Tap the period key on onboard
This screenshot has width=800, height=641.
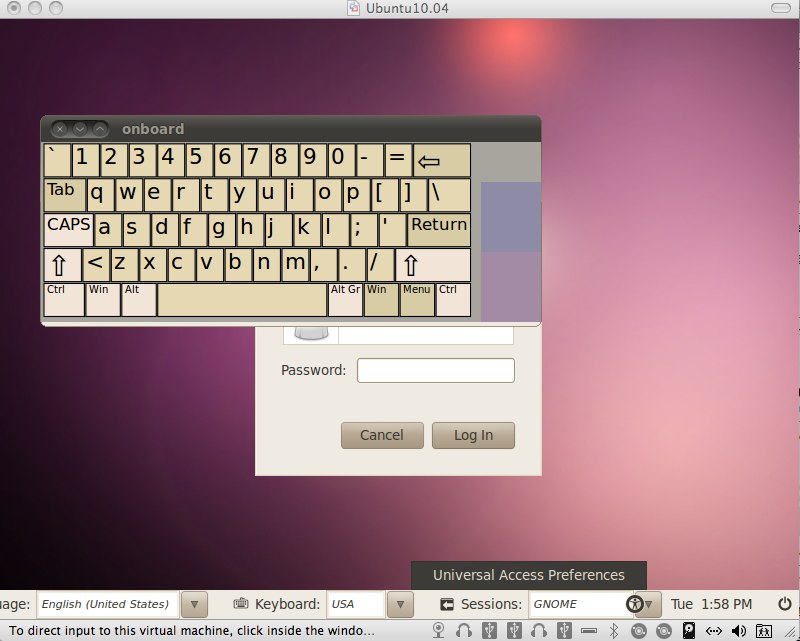pyautogui.click(x=352, y=265)
